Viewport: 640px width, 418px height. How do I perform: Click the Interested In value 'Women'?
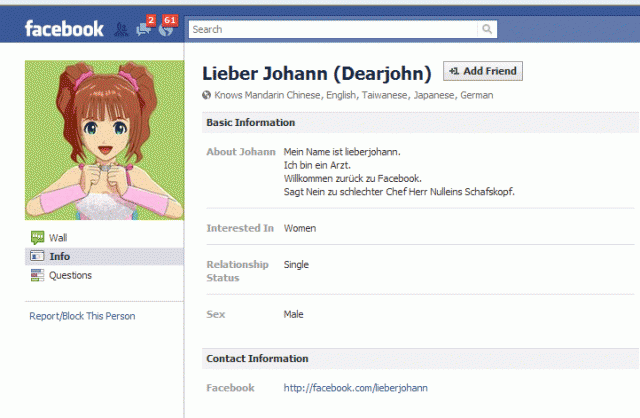coord(300,228)
